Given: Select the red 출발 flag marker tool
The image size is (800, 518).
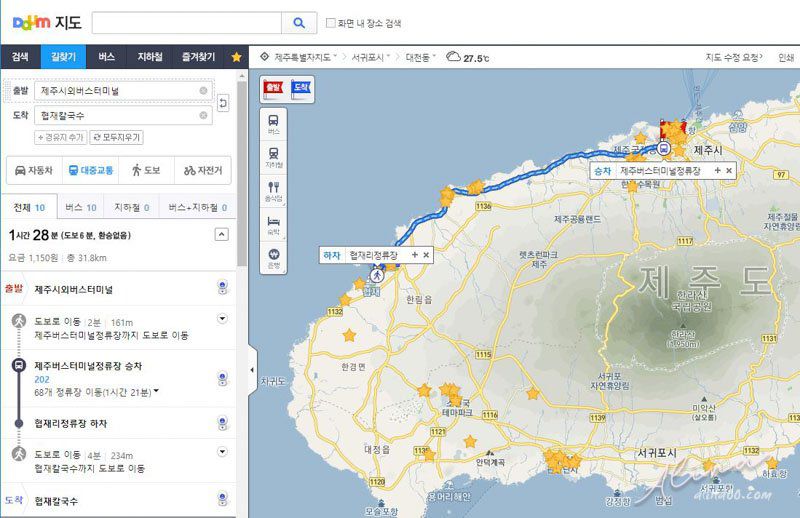Looking at the screenshot, I should click(x=273, y=89).
